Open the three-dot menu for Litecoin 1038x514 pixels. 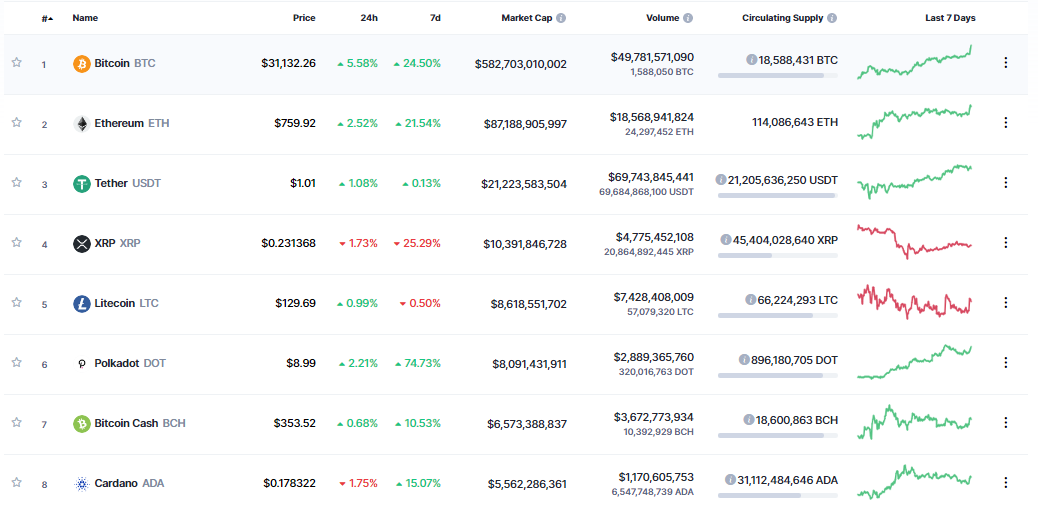(1006, 303)
